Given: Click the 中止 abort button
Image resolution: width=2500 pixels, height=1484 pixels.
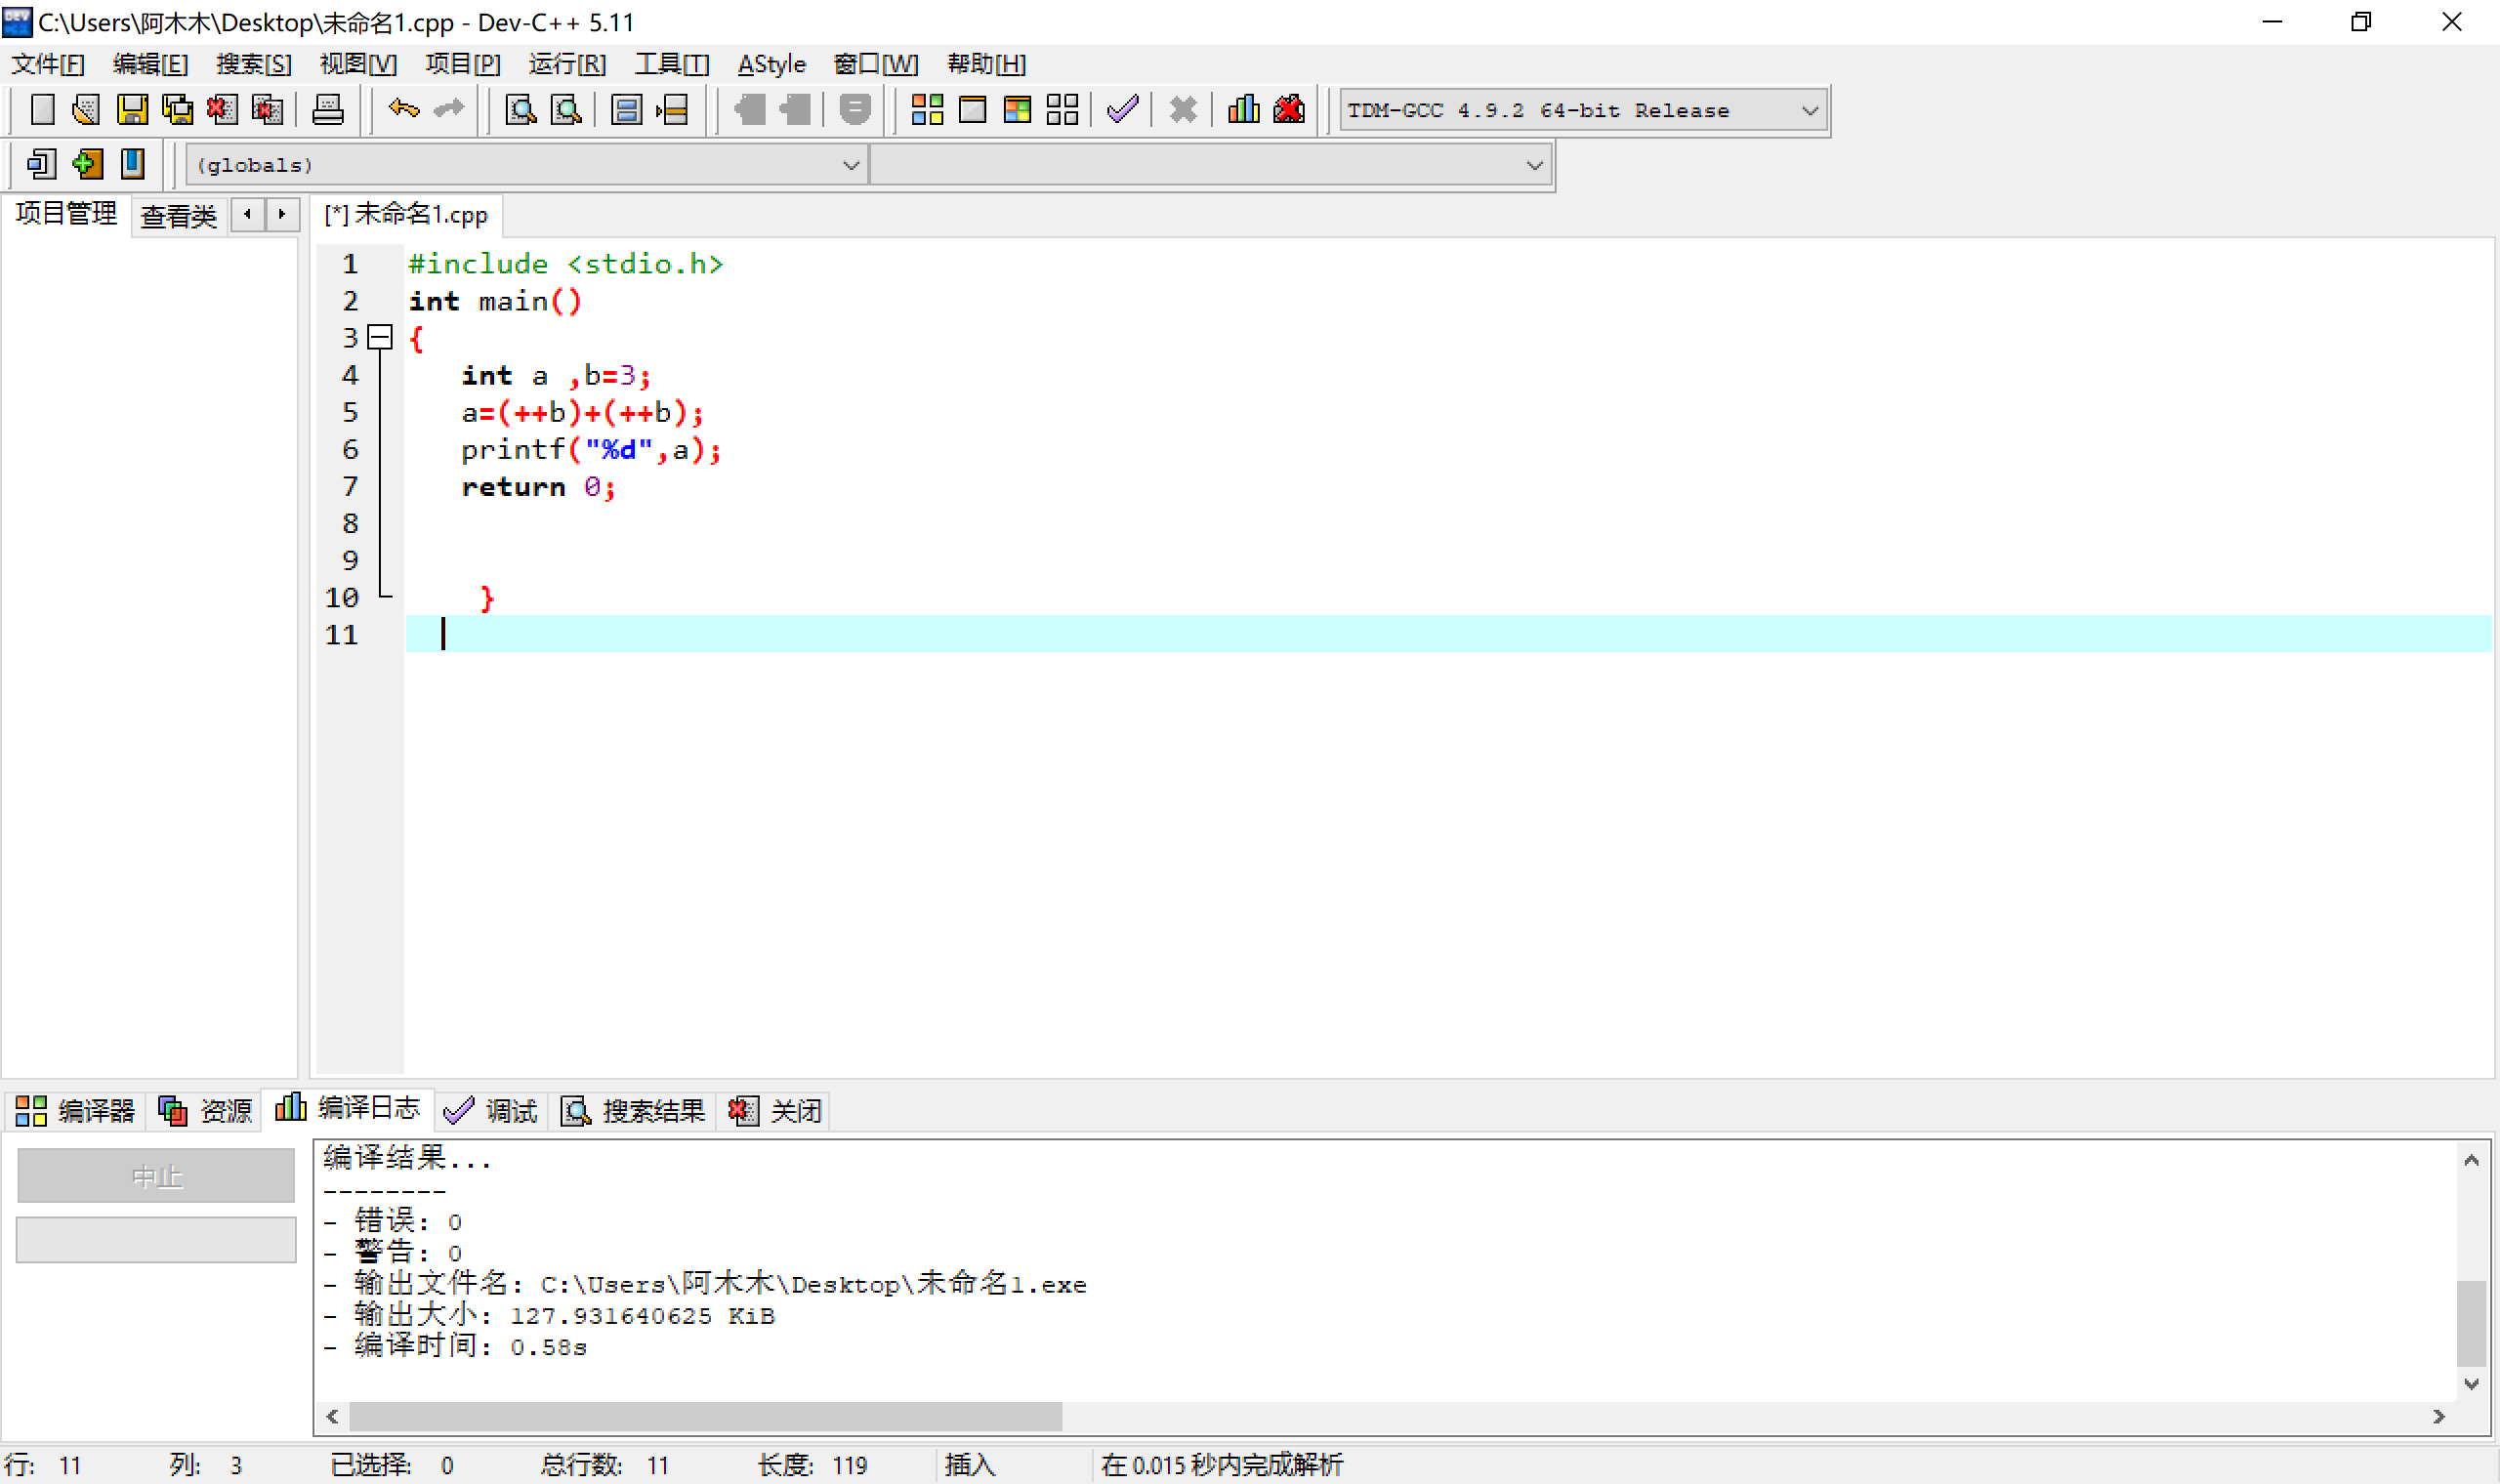Looking at the screenshot, I should point(156,1175).
